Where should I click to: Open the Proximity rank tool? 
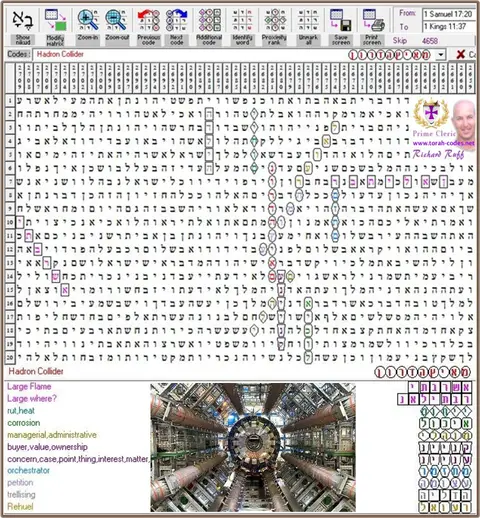[x=275, y=20]
